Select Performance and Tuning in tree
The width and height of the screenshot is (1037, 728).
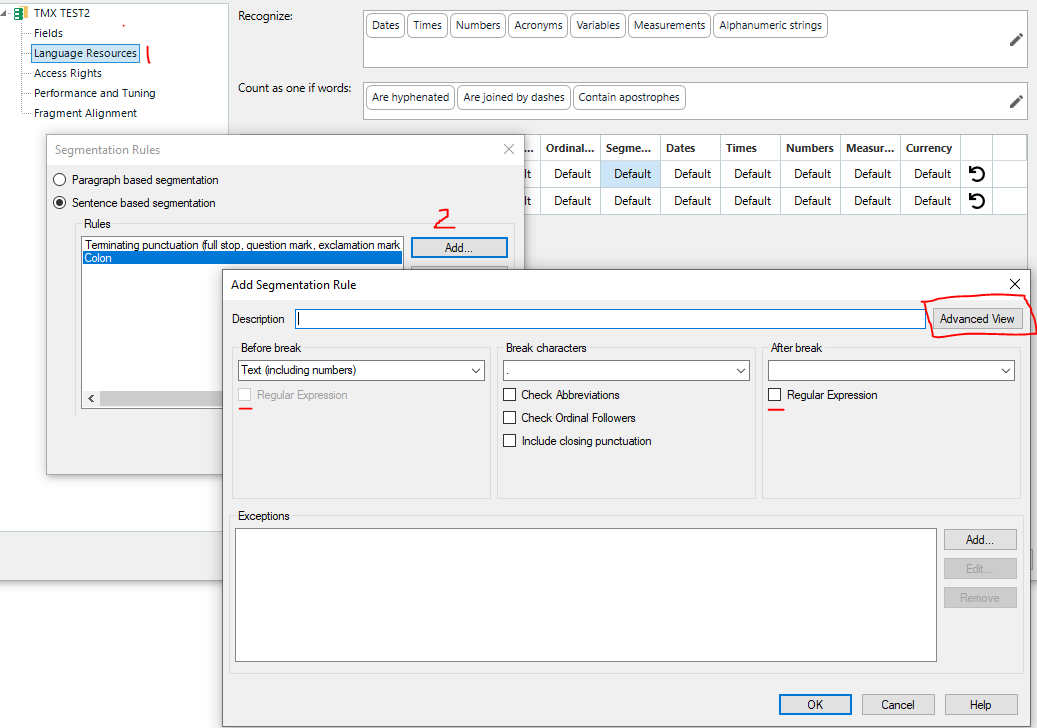click(x=95, y=93)
